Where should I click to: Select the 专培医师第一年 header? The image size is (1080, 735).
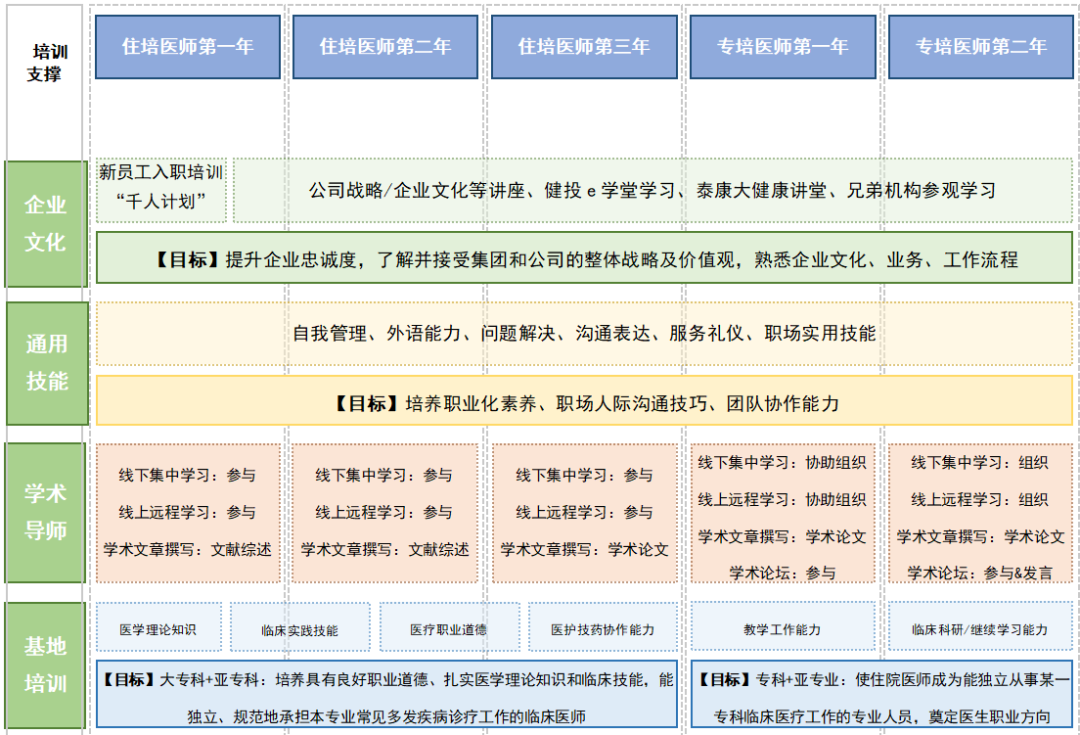coord(782,47)
